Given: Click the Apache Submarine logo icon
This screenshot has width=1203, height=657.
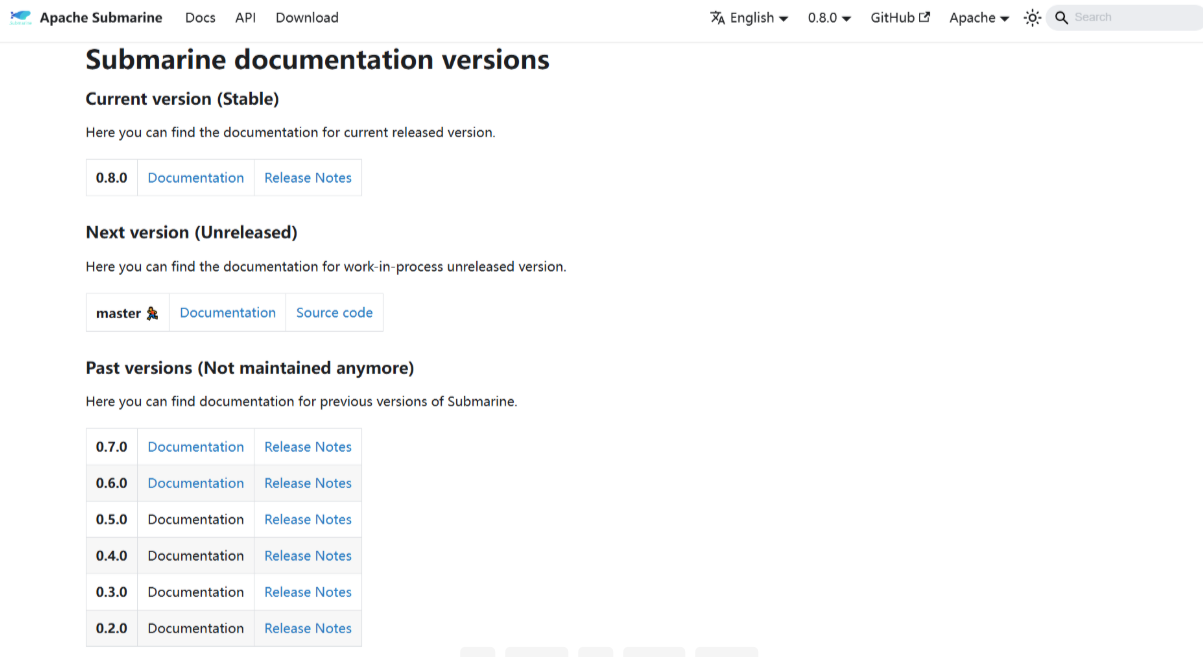Looking at the screenshot, I should tap(21, 18).
